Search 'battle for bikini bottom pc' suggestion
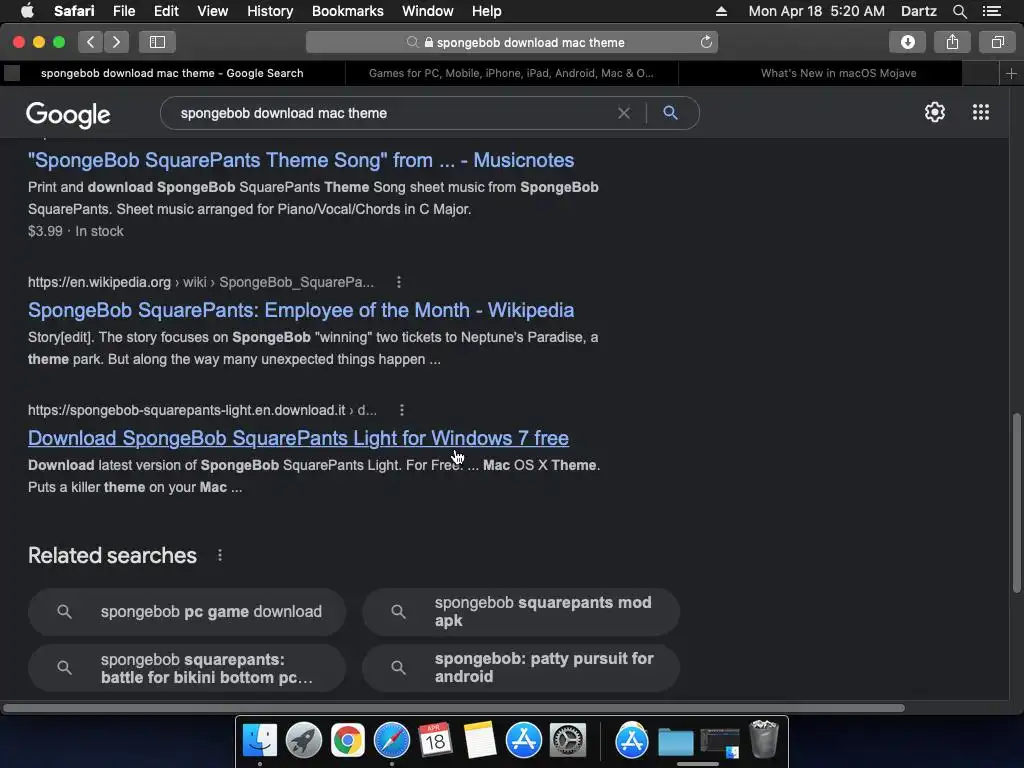 tap(187, 668)
